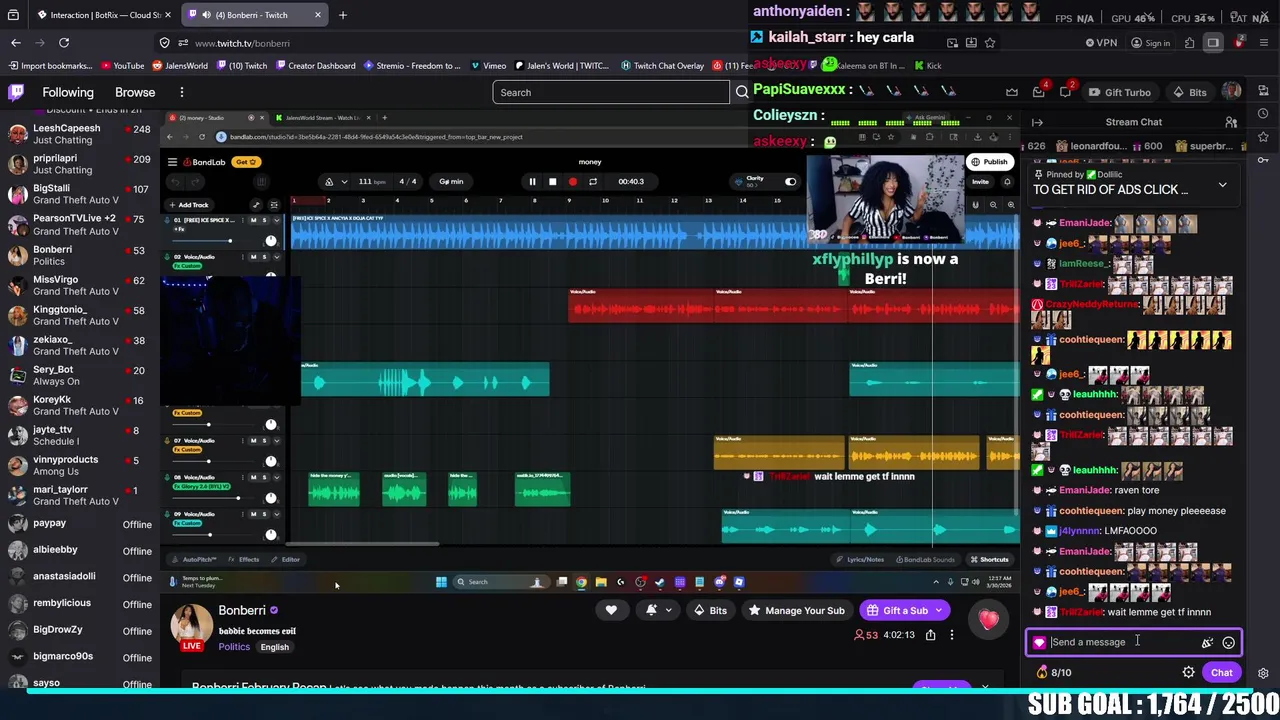This screenshot has height=720, width=1280.
Task: Expand metronome options dropdown
Action: tap(343, 182)
